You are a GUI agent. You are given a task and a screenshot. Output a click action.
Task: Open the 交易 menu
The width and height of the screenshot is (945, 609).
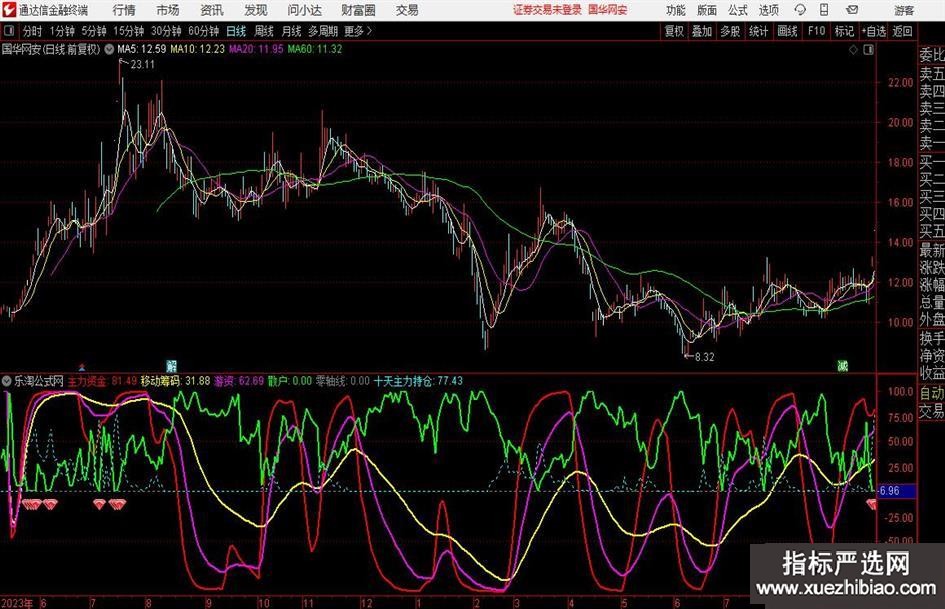click(407, 10)
